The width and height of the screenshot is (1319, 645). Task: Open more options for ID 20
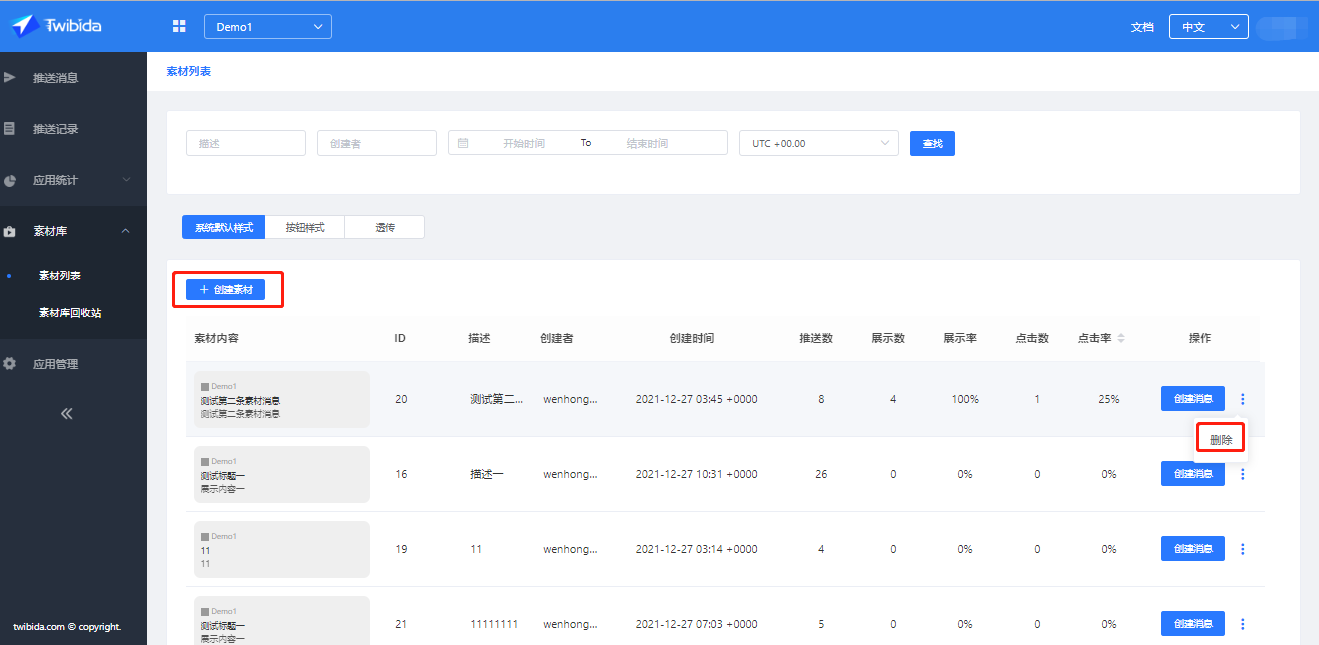tap(1243, 399)
